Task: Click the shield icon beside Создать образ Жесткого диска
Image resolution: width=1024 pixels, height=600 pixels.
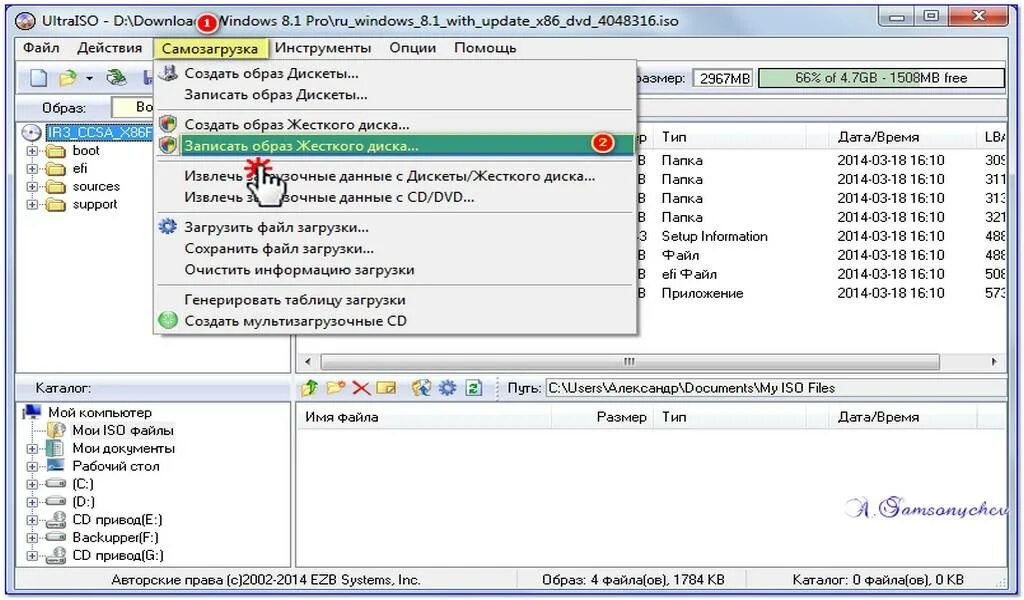Action: (x=168, y=124)
